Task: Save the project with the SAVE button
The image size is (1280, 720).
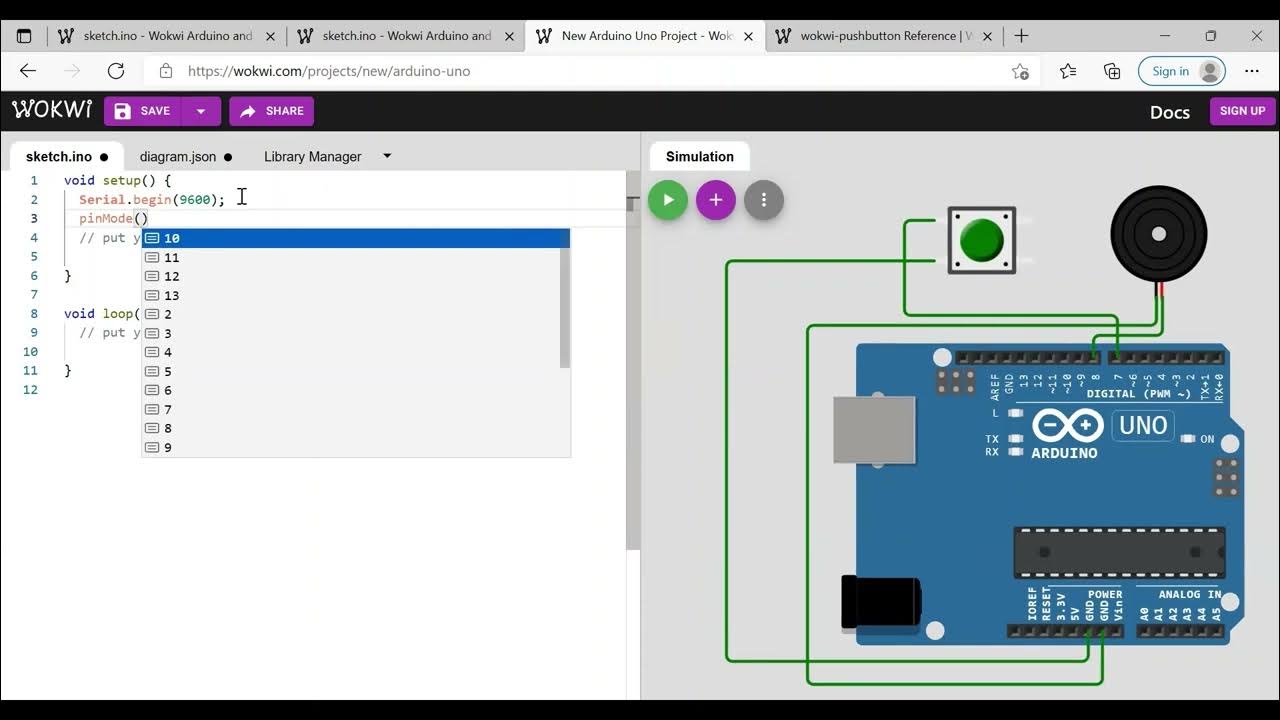Action: (x=144, y=111)
